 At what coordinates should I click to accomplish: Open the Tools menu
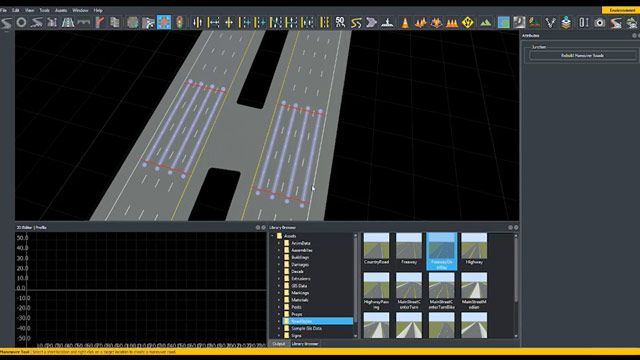[44, 10]
